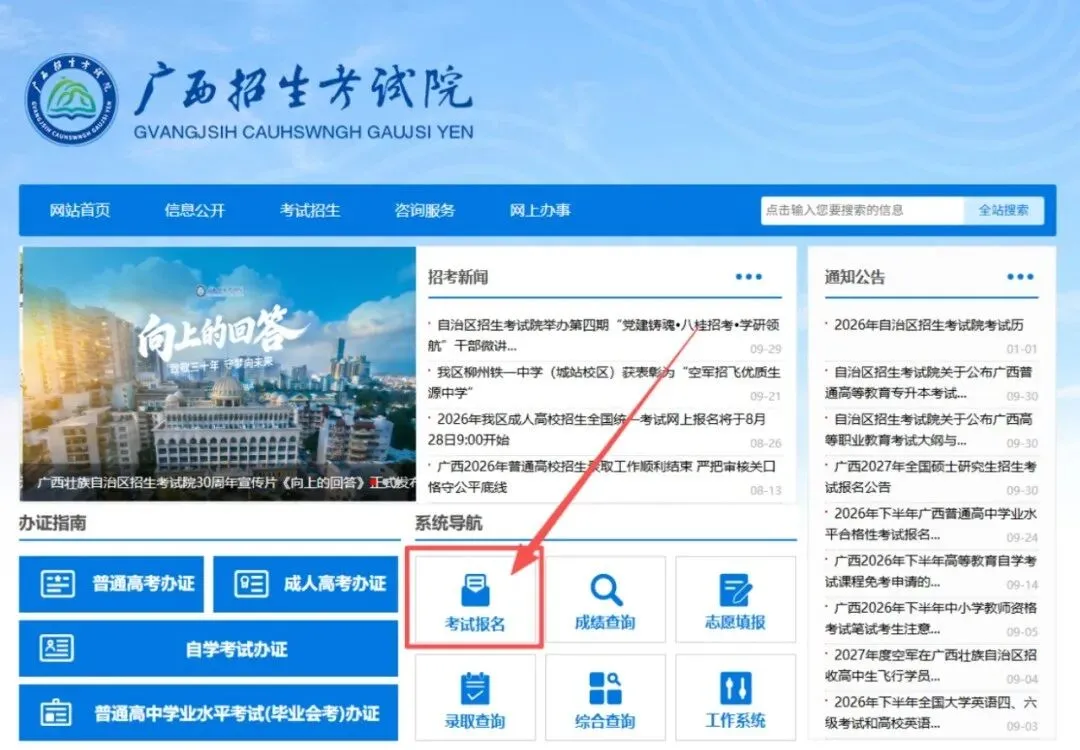Viewport: 1080px width, 750px height.
Task: Open notice about 广西高等职业教育考试大纲
Action: pos(928,429)
